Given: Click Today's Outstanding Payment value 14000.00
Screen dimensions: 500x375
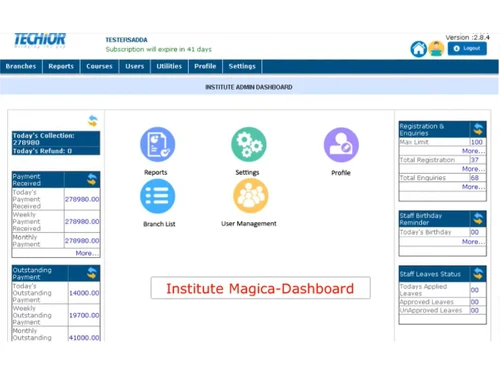Looking at the screenshot, I should (84, 293).
